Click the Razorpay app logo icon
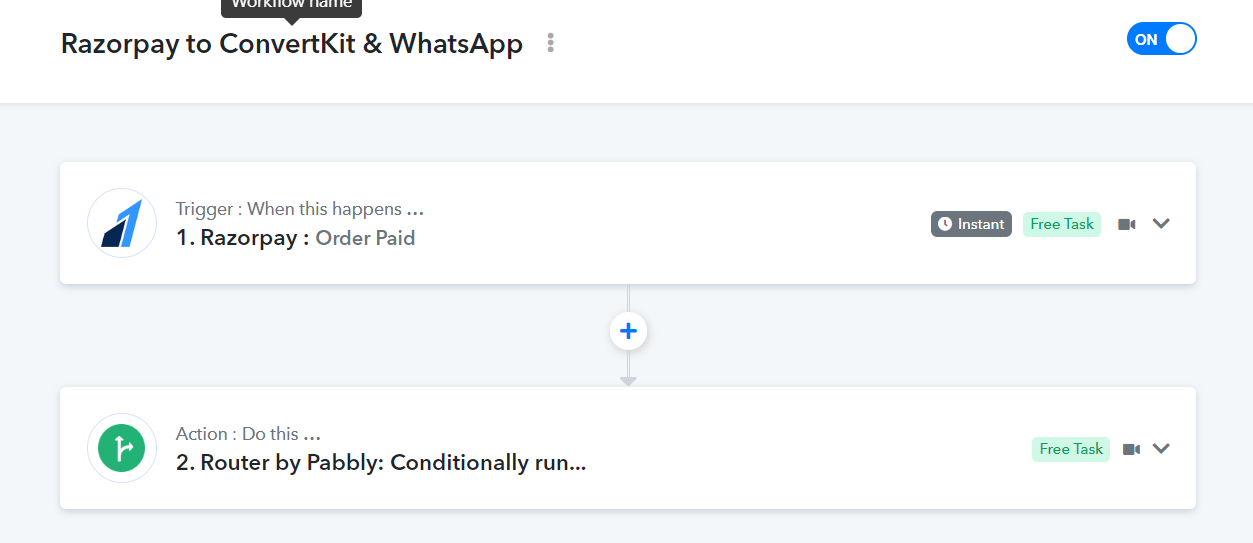The image size is (1253, 543). 122,223
